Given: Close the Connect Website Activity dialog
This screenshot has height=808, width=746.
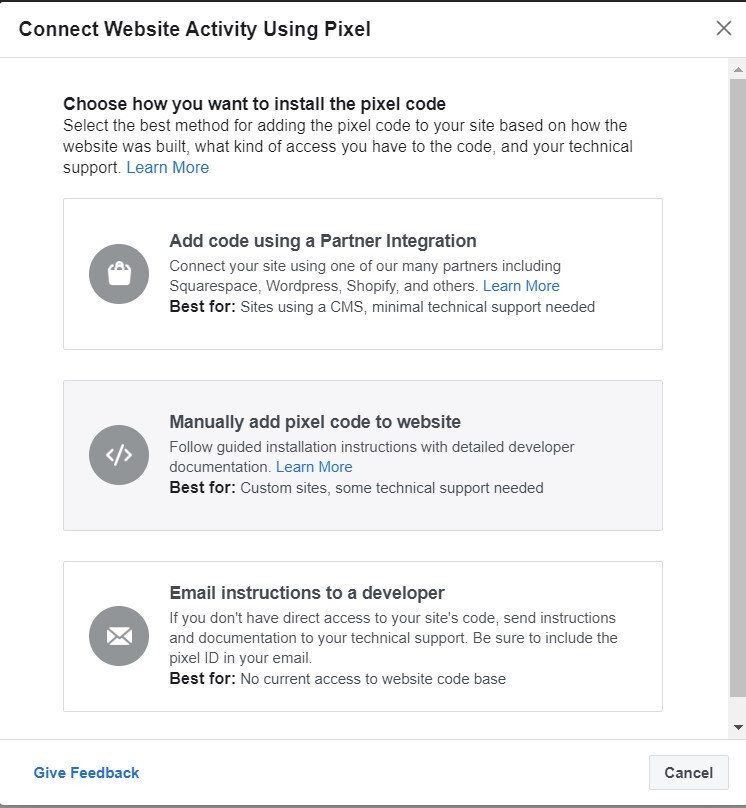Looking at the screenshot, I should 724,28.
